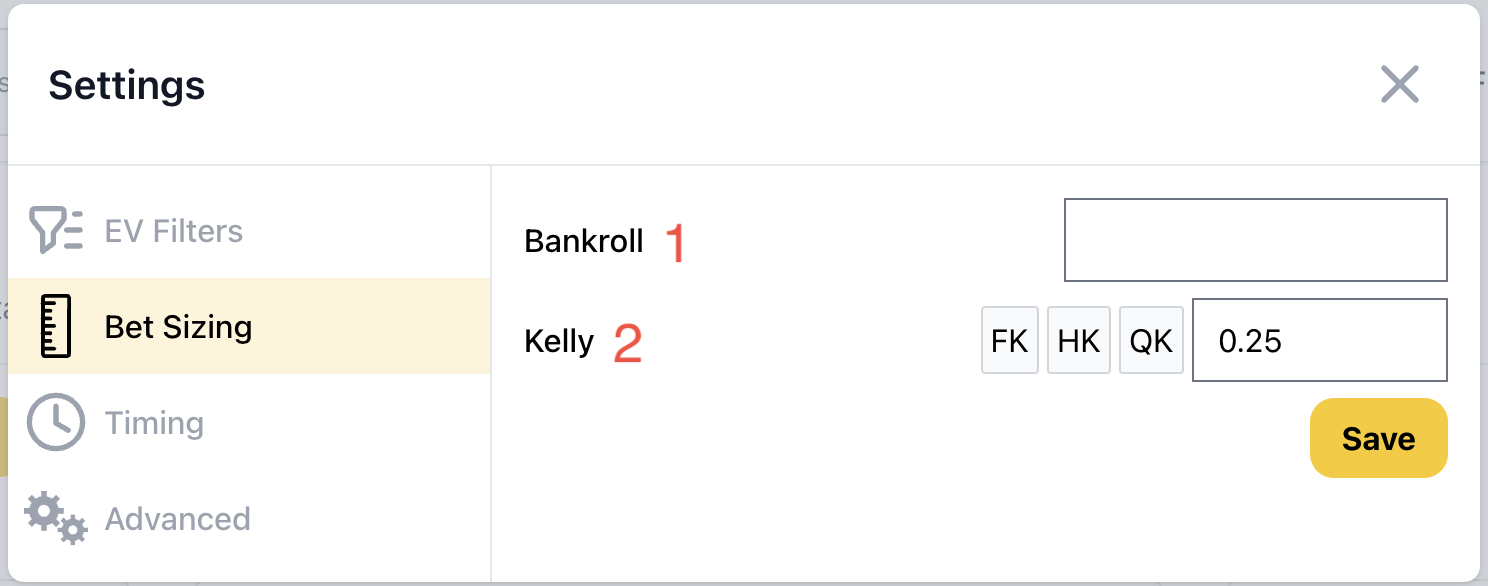This screenshot has width=1488, height=586.
Task: Click the Kelly value field showing 0.25
Action: click(x=1320, y=340)
